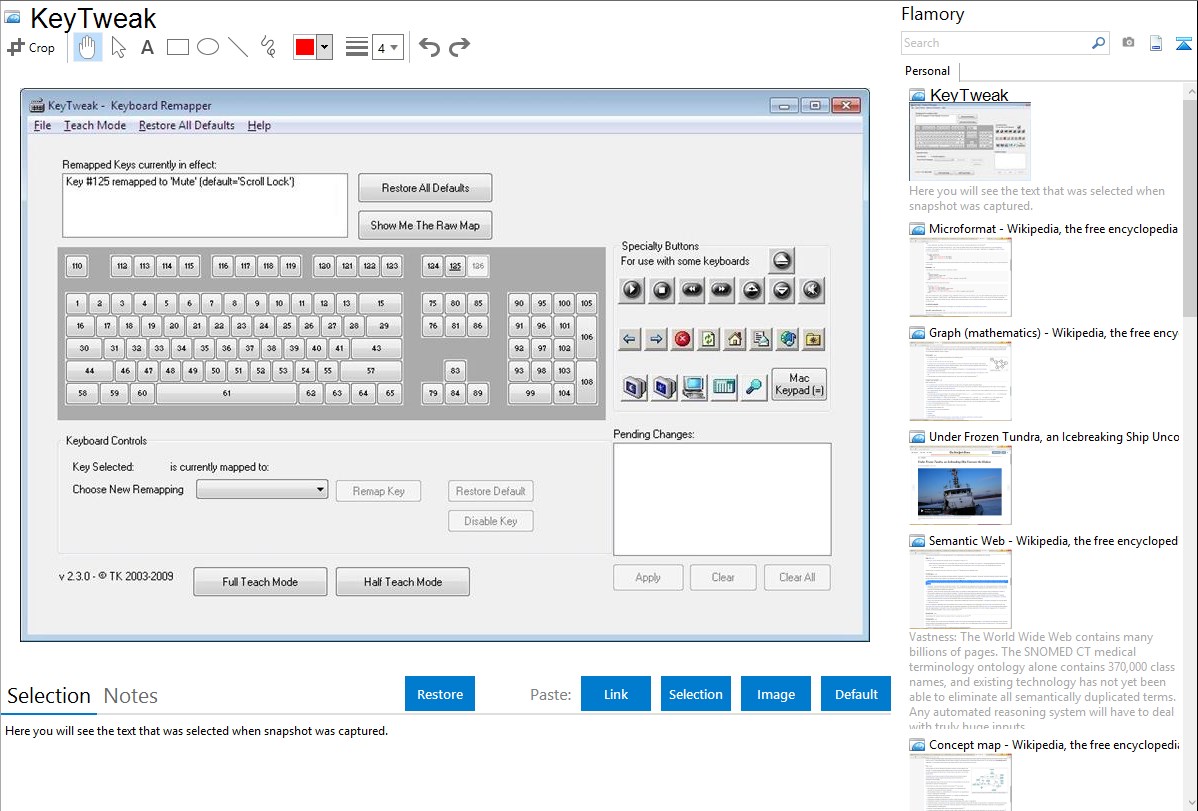
Task: Select the straight line drawing tool
Action: [238, 47]
